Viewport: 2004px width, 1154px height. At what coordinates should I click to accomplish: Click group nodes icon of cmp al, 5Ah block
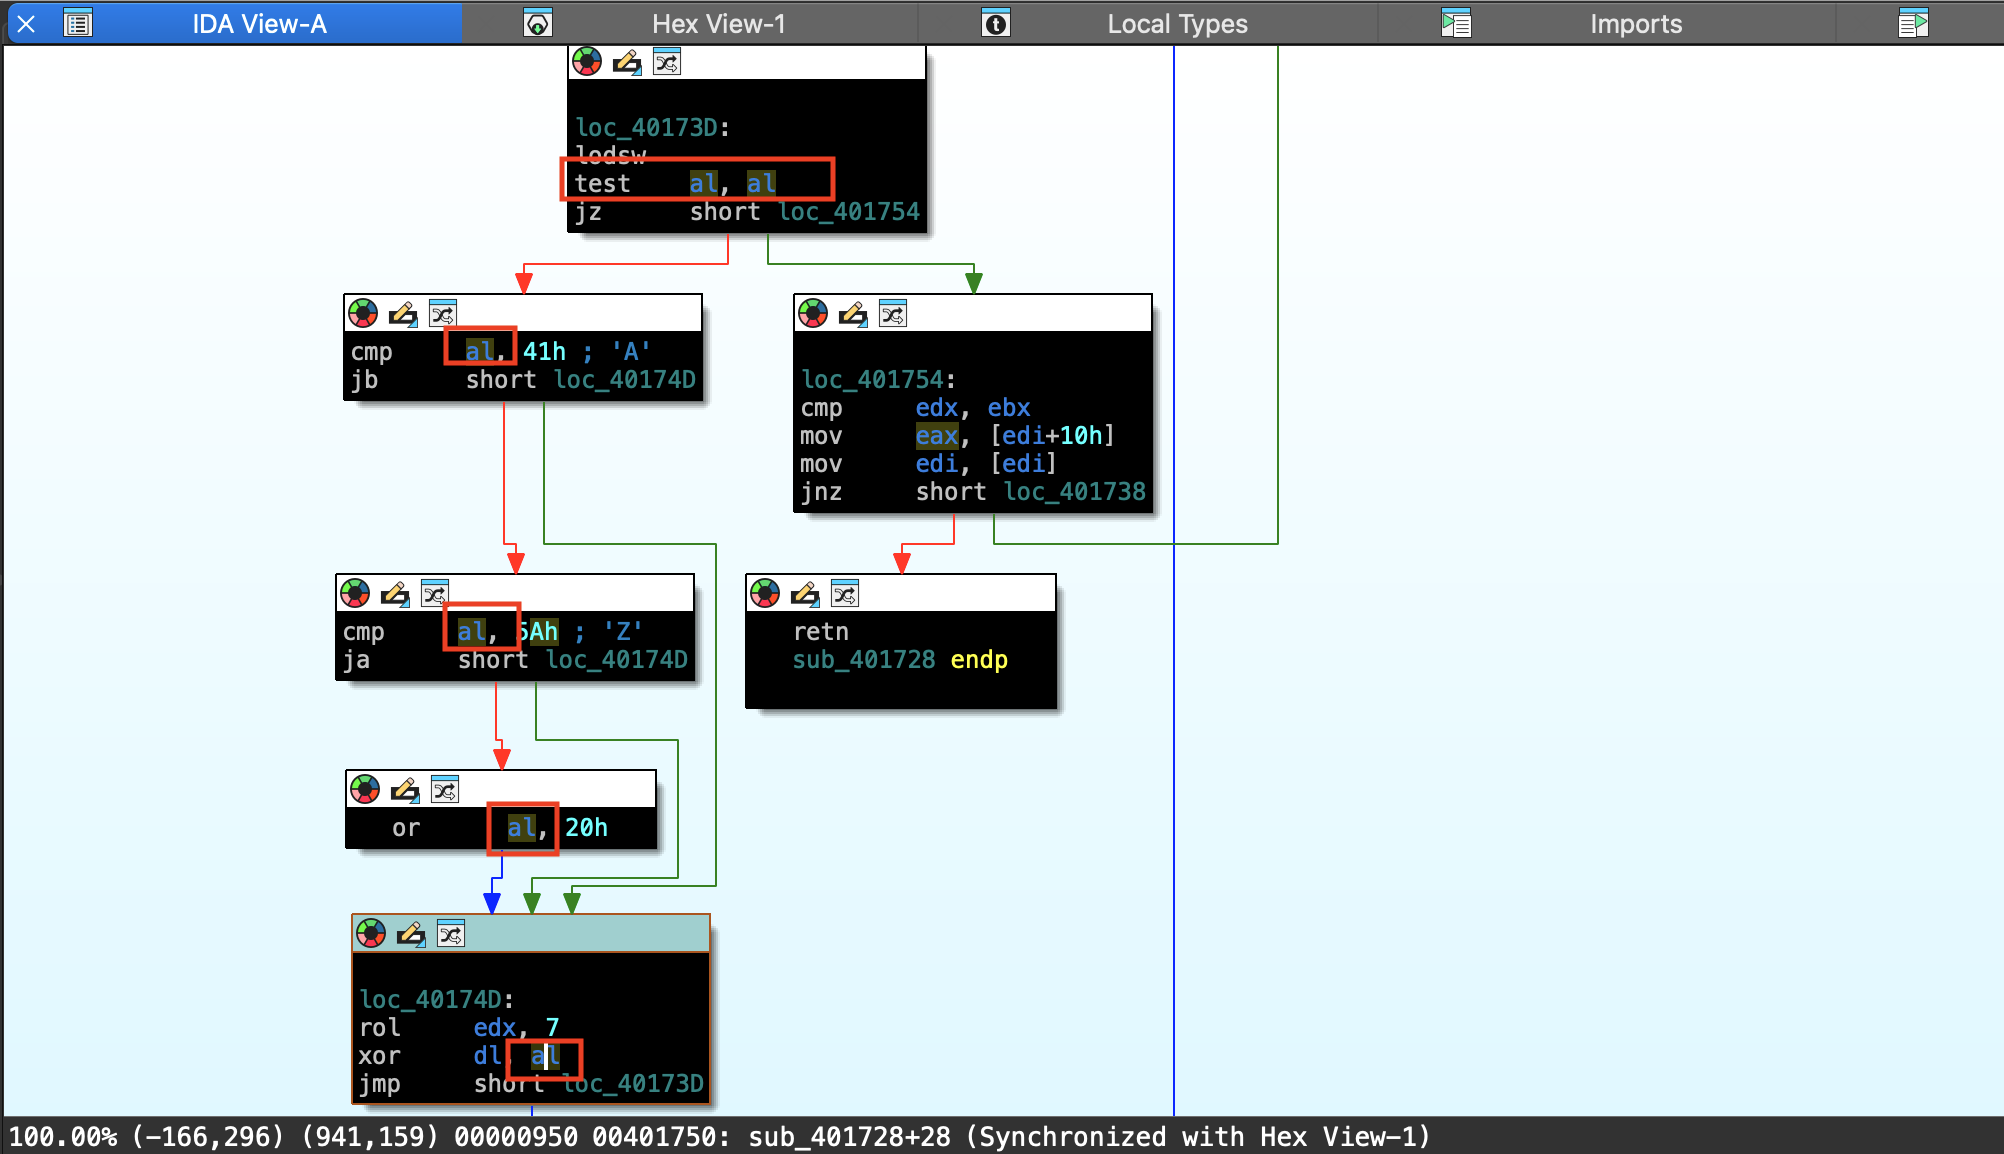pyautogui.click(x=435, y=594)
